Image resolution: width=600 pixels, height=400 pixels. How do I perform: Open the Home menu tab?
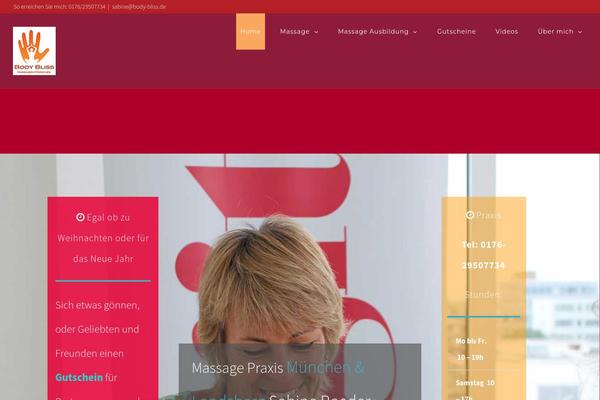(250, 32)
